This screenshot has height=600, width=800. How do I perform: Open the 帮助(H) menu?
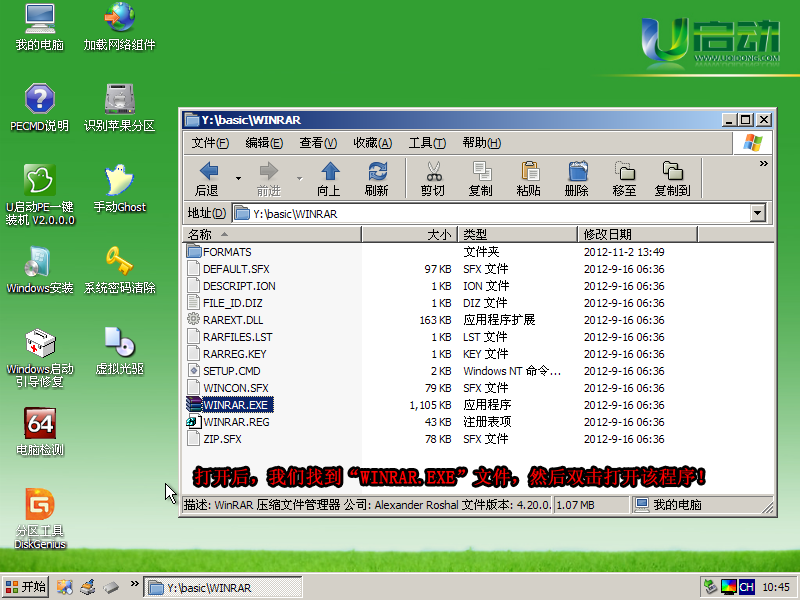click(x=482, y=143)
